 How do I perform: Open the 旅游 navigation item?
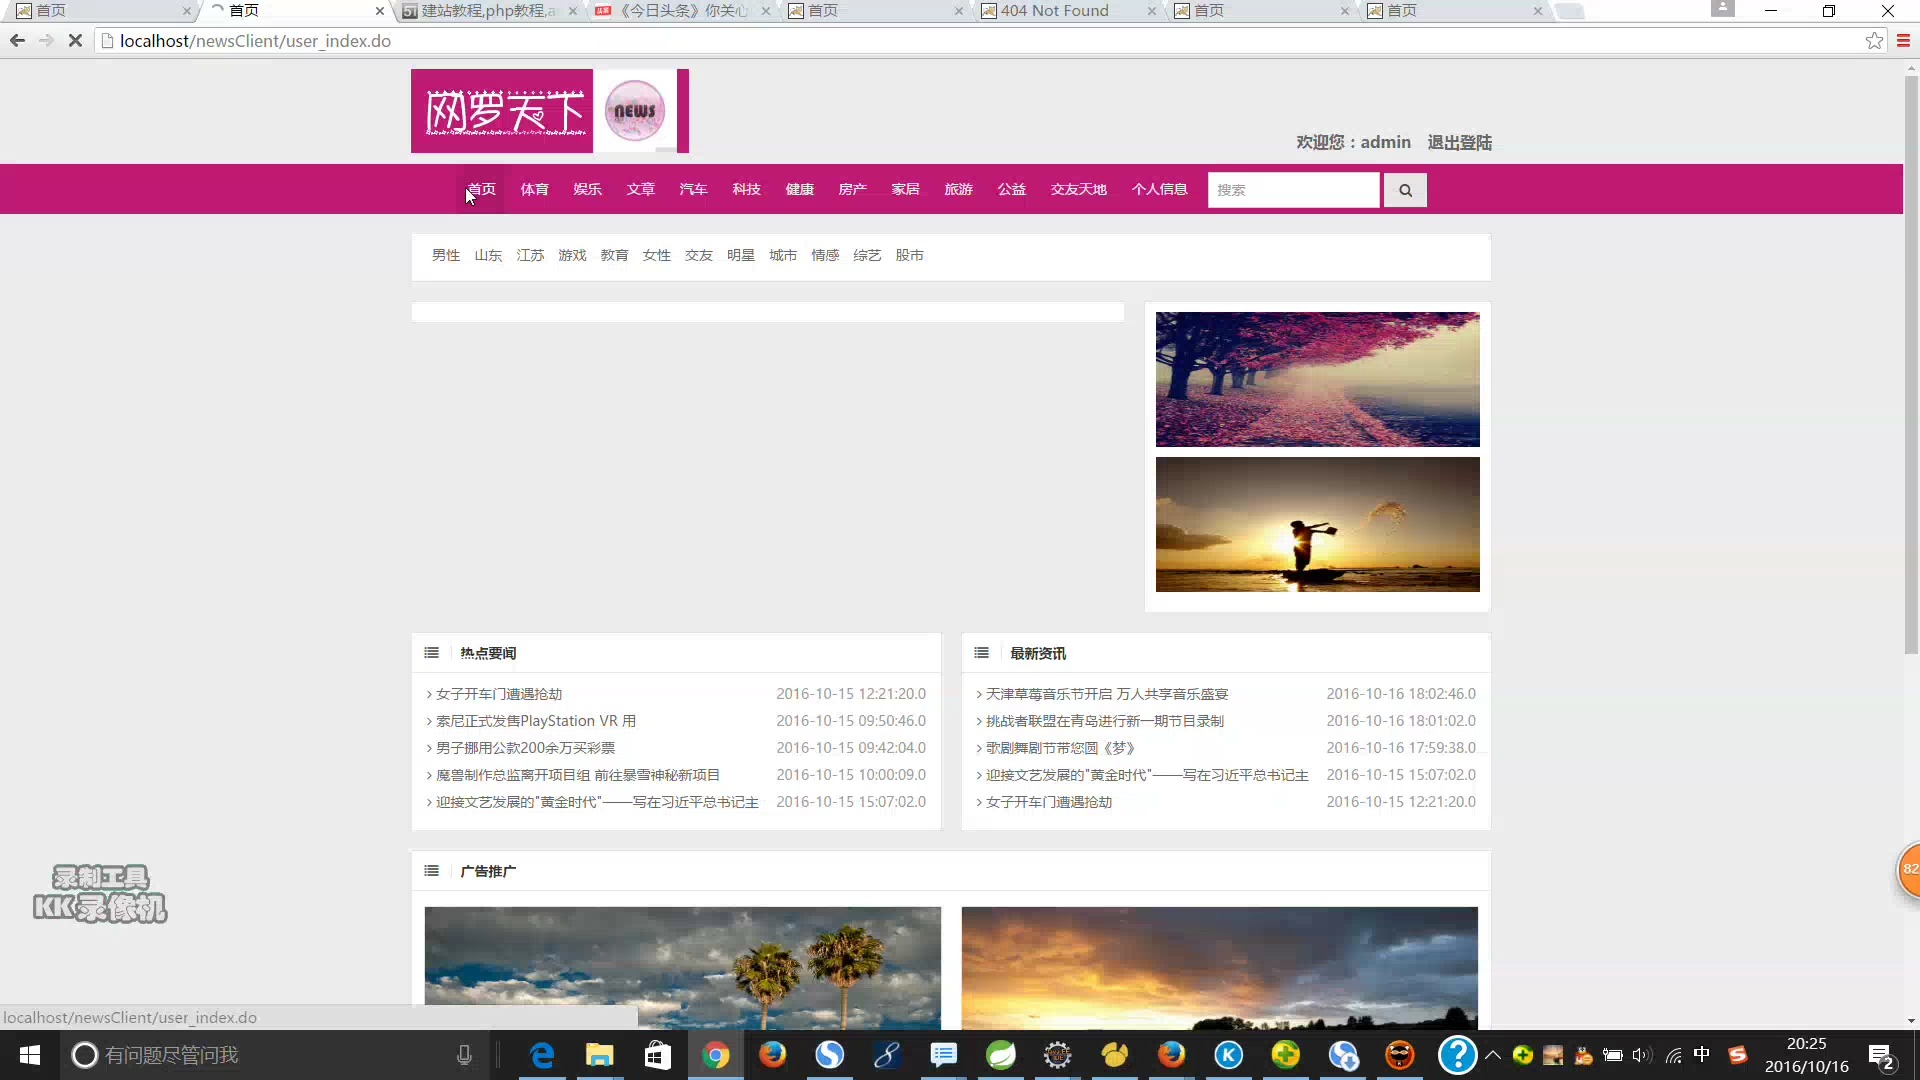pos(958,189)
